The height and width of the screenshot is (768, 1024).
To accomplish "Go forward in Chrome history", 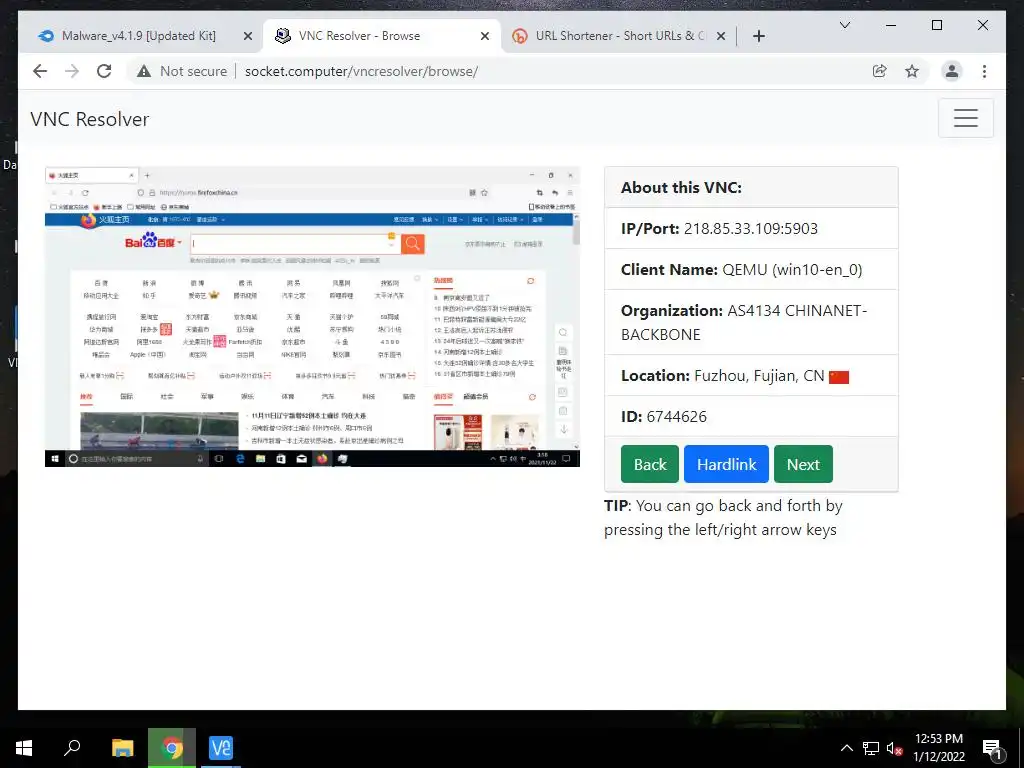I will click(x=72, y=71).
